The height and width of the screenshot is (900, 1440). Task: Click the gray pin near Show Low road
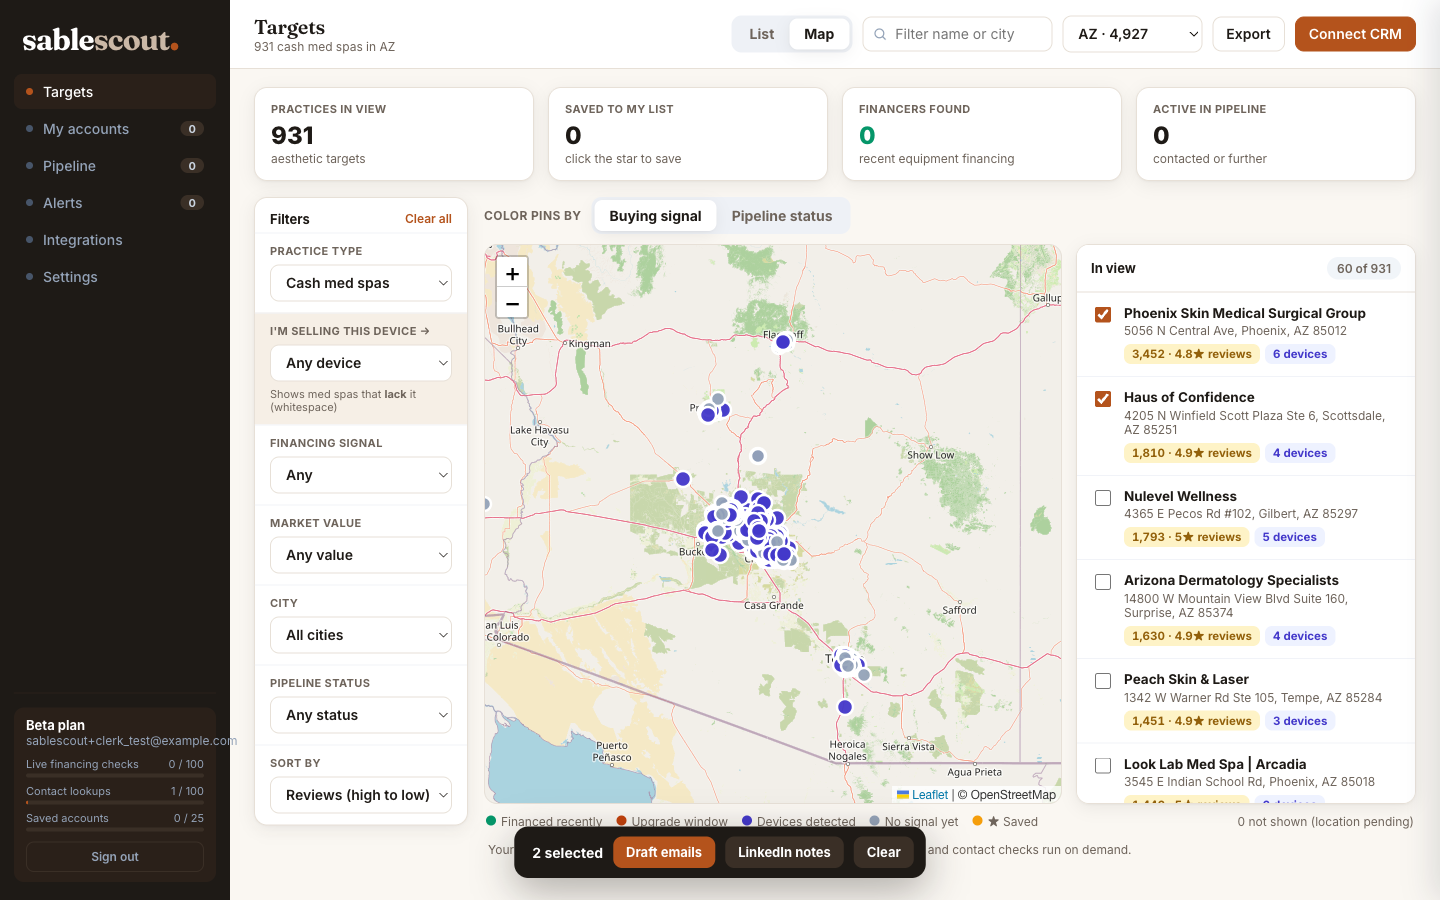tap(758, 456)
